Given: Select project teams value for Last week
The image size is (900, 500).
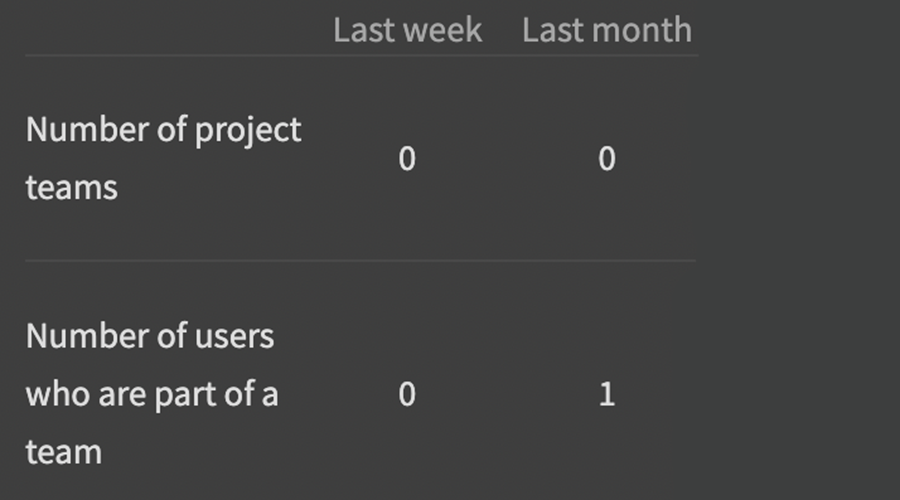Looking at the screenshot, I should (407, 159).
